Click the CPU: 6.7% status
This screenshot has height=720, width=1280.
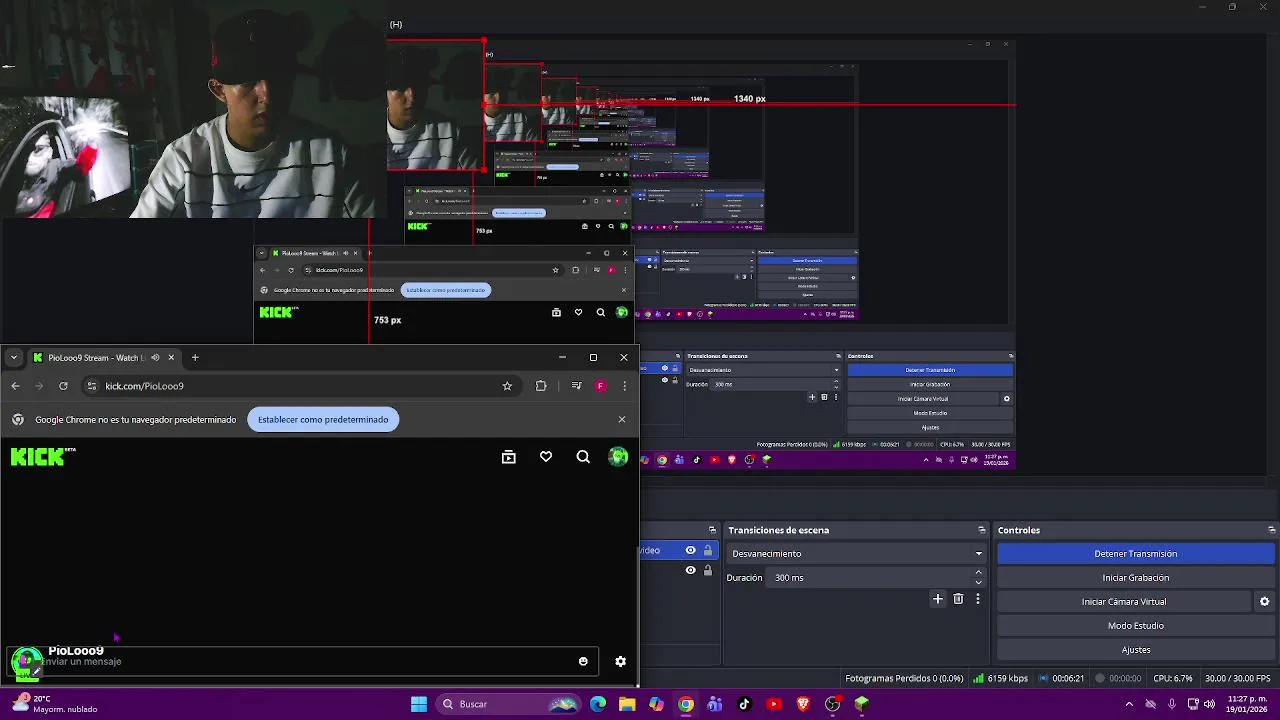[1172, 678]
